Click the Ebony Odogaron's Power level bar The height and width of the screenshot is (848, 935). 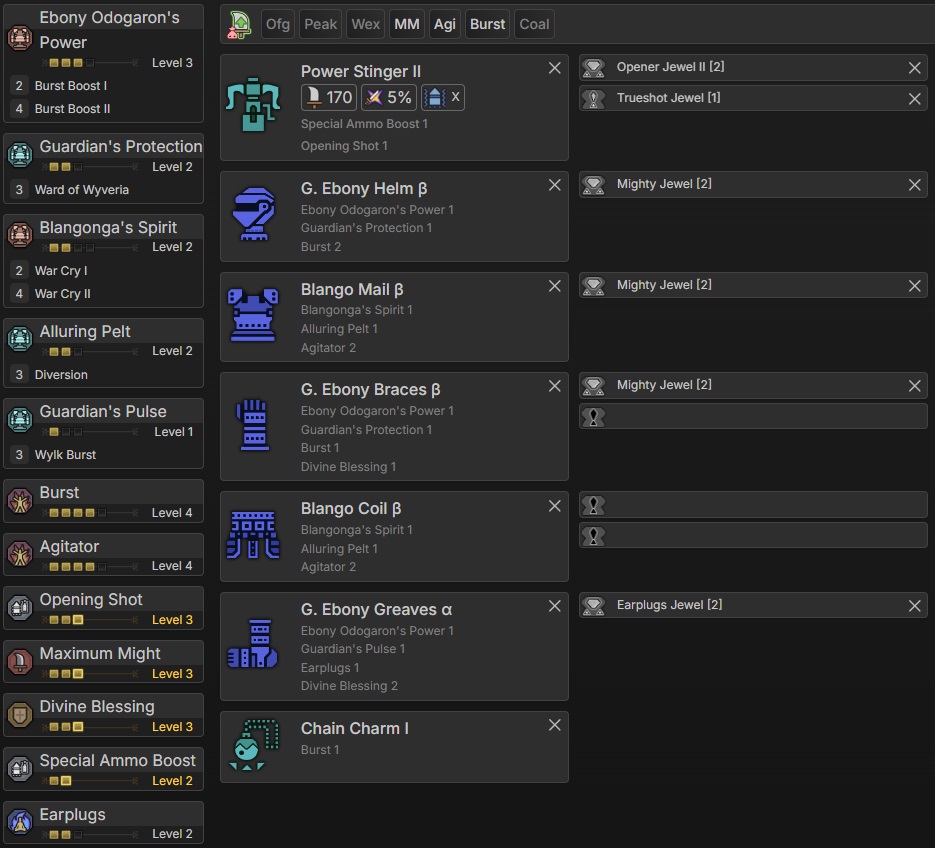(x=91, y=63)
